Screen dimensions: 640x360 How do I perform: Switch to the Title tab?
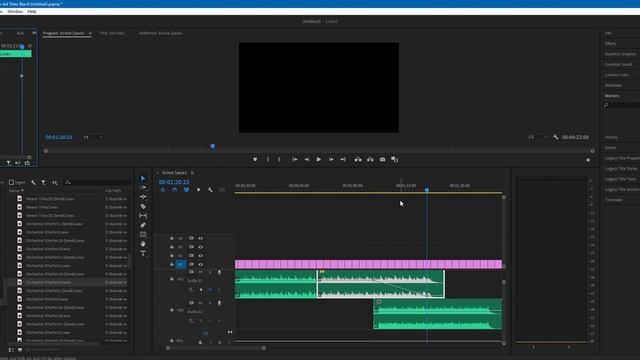(x=112, y=33)
